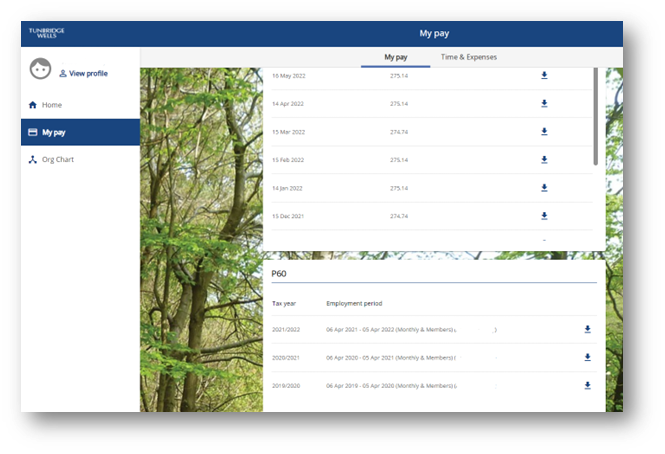Download the 14 Apr 2022 payslip
The width and height of the screenshot is (665, 454).
pyautogui.click(x=544, y=104)
